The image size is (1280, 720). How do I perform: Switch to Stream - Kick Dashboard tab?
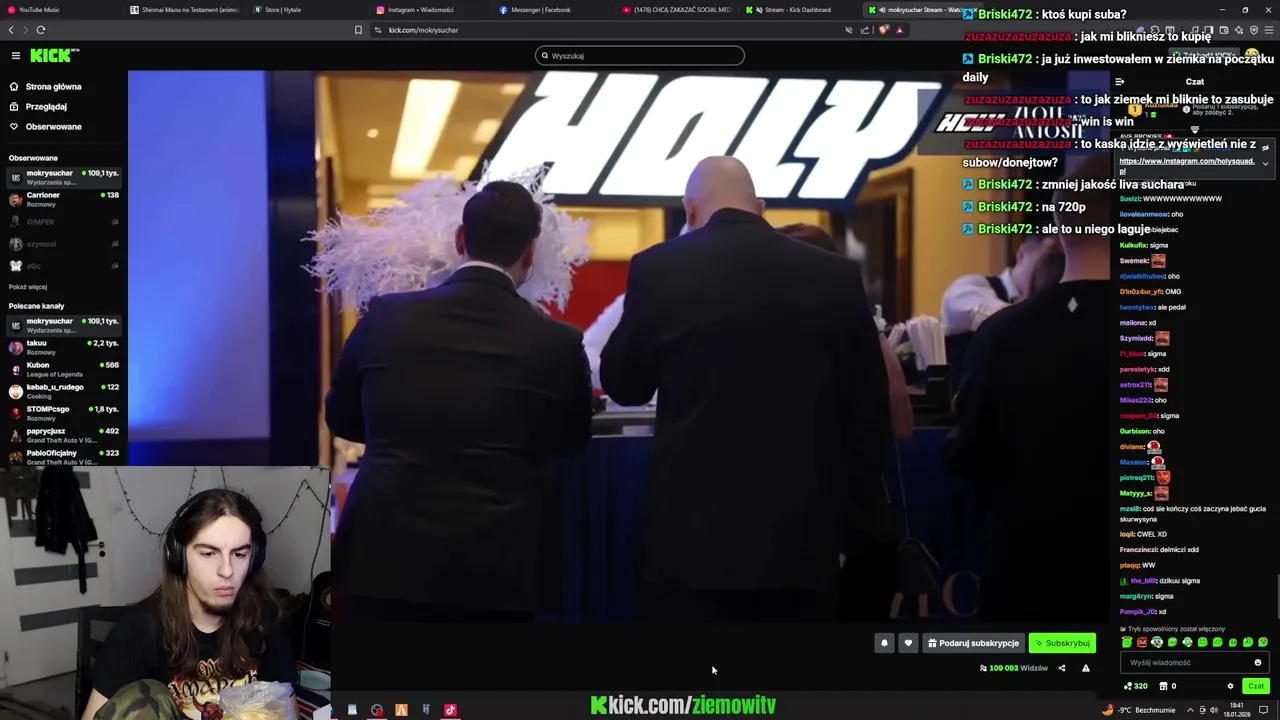(799, 10)
